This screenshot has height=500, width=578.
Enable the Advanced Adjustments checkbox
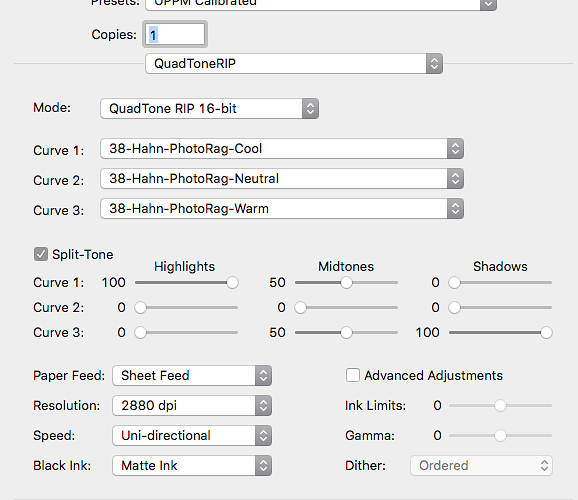pos(353,375)
